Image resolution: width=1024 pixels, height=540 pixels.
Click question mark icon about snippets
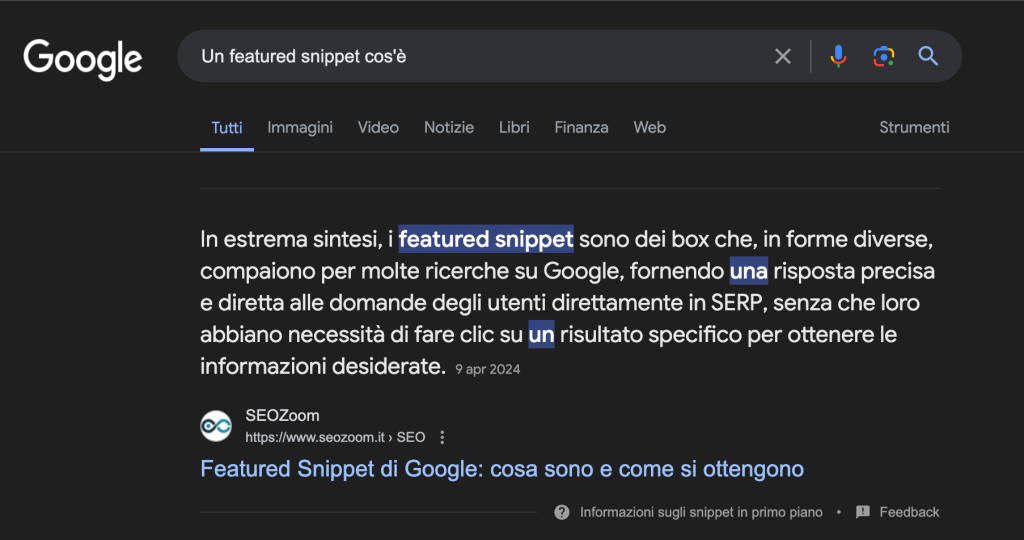pyautogui.click(x=562, y=512)
